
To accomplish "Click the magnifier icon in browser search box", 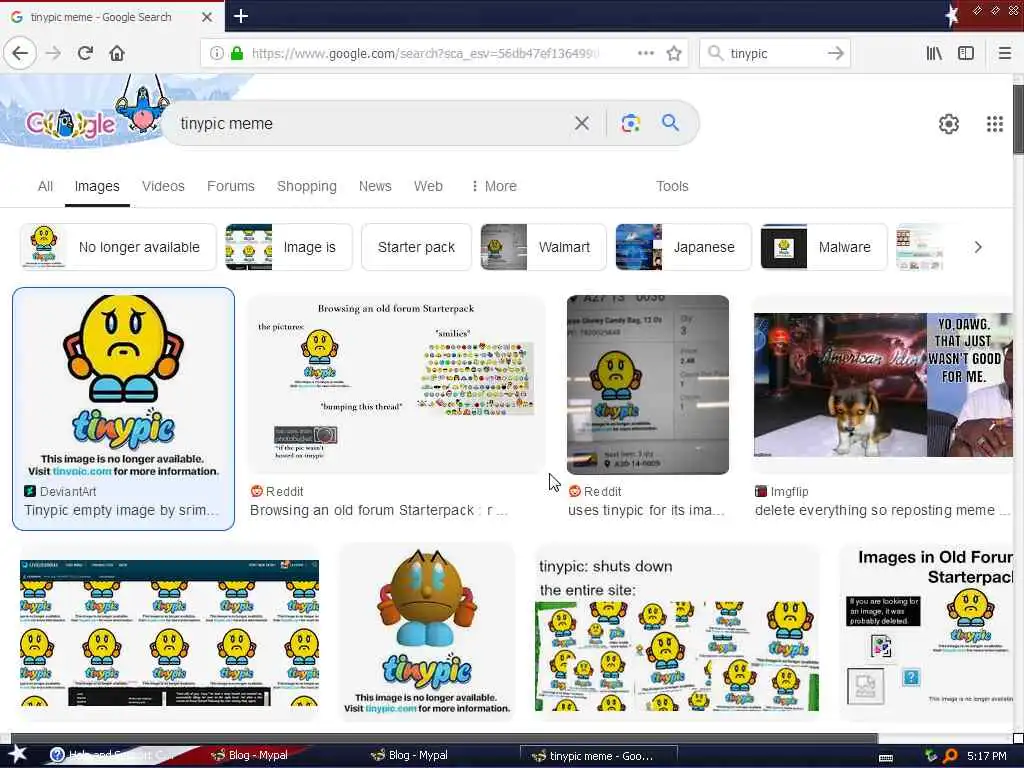I will tap(715, 53).
